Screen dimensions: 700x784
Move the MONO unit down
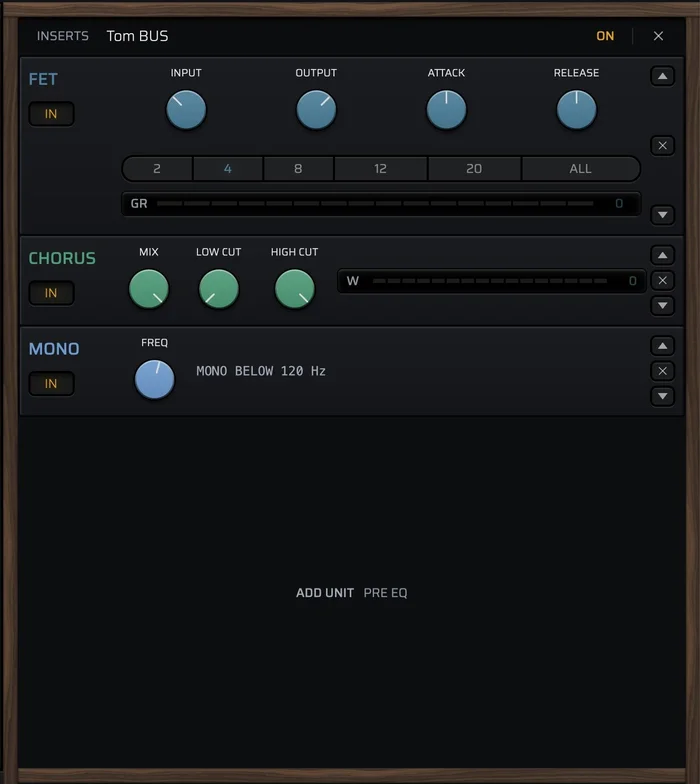662,396
